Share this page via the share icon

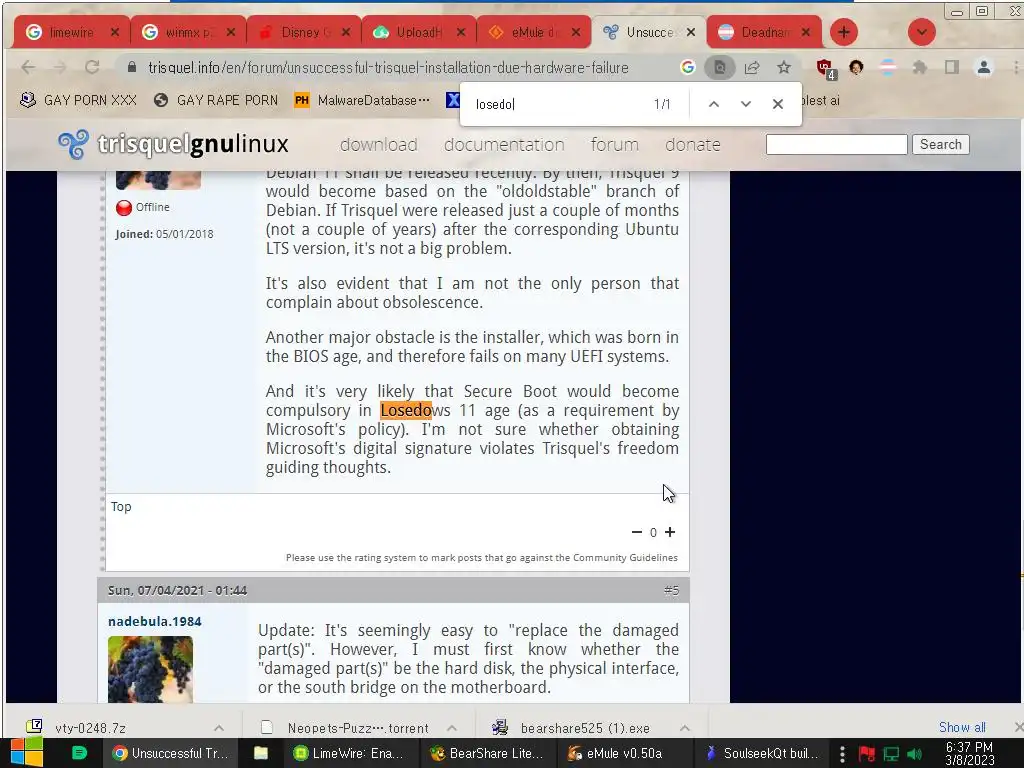tap(752, 67)
